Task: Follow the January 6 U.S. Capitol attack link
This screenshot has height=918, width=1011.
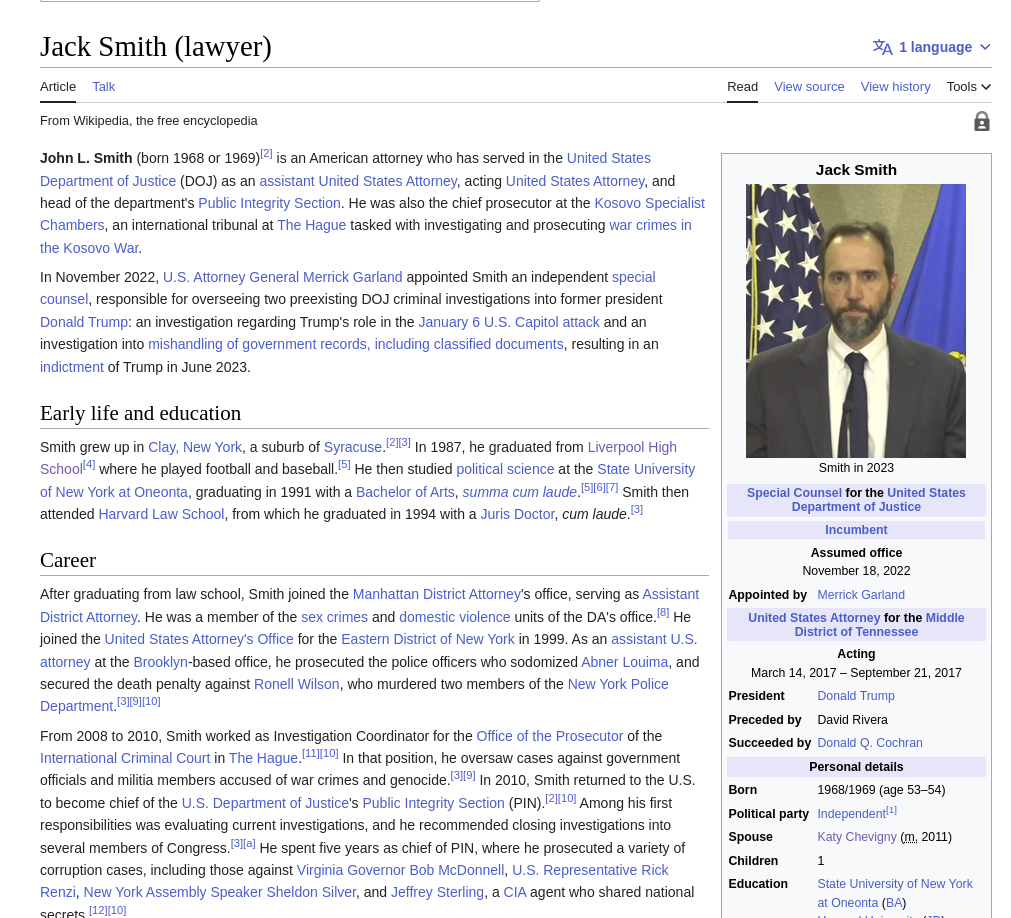Action: tap(509, 322)
